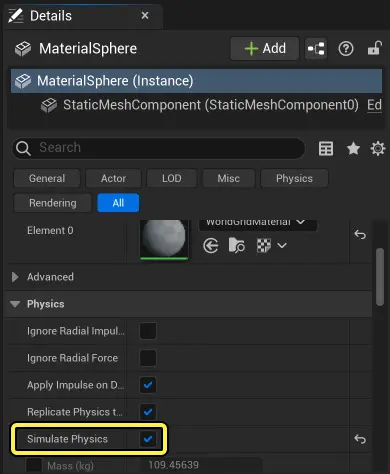The width and height of the screenshot is (390, 474).
Task: Use selected asset arrow for Element 0
Action: click(211, 246)
